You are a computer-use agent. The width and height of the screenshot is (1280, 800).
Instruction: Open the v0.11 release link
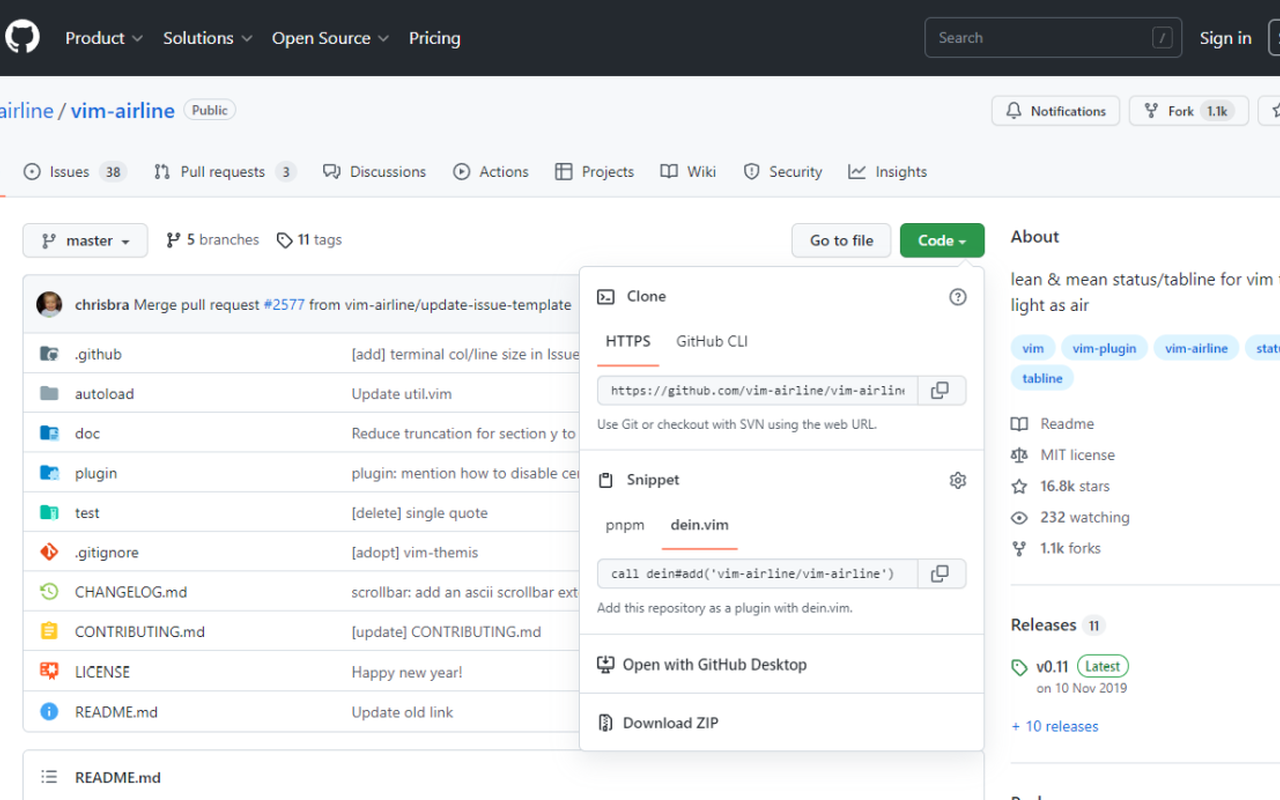[x=1052, y=666]
